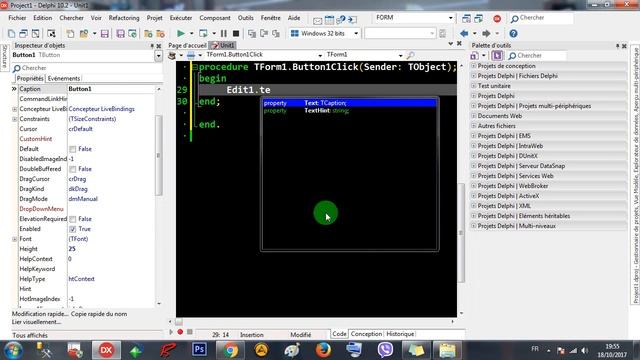Expand the Font property node
Viewport: 640px width, 360px height.
point(15,239)
